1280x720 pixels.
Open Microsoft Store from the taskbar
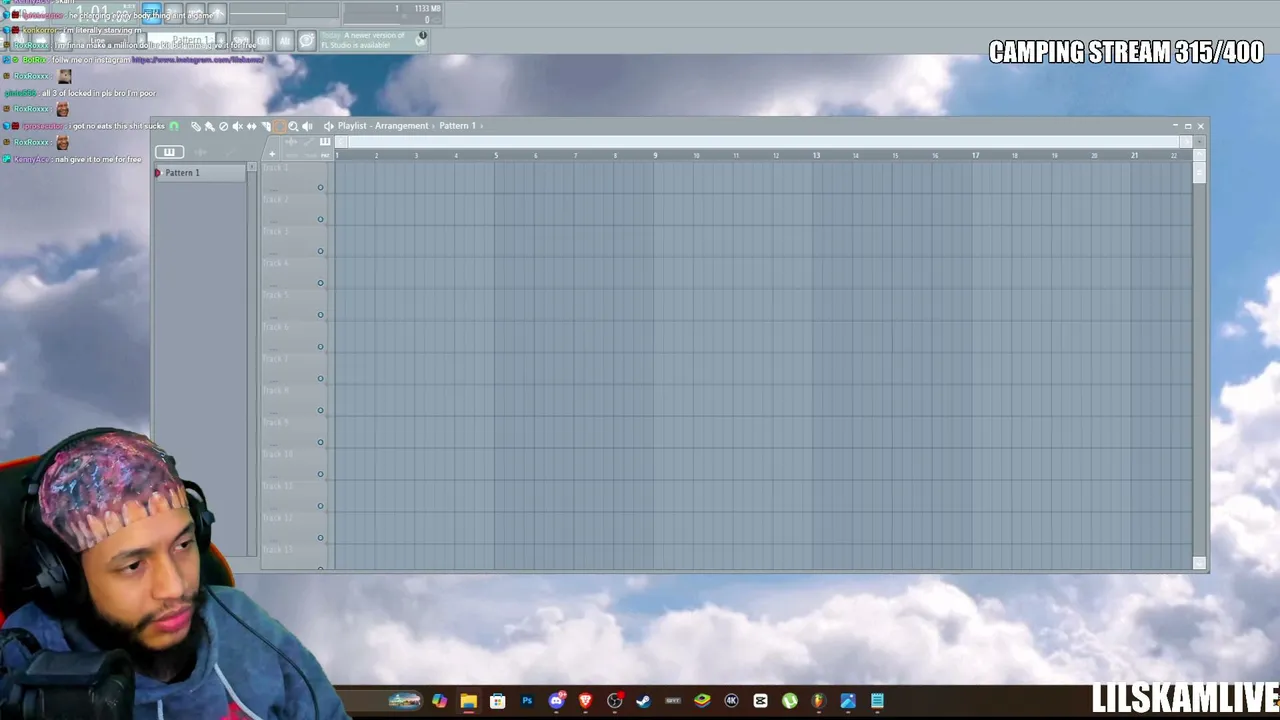pos(497,701)
